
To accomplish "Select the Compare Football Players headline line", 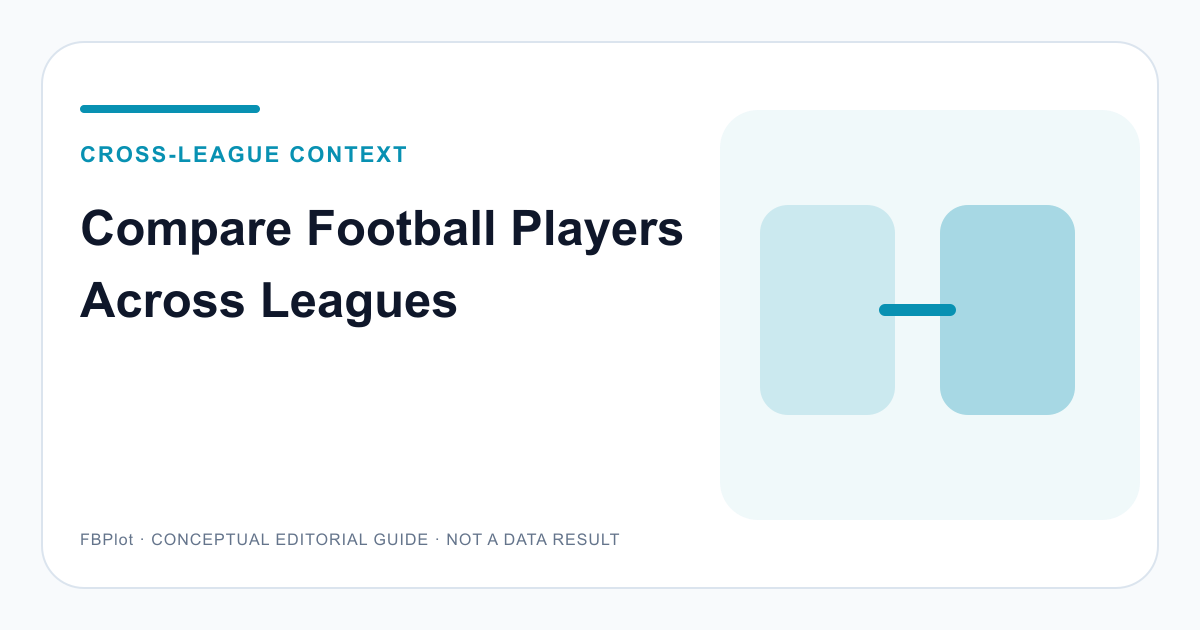I will click(382, 231).
